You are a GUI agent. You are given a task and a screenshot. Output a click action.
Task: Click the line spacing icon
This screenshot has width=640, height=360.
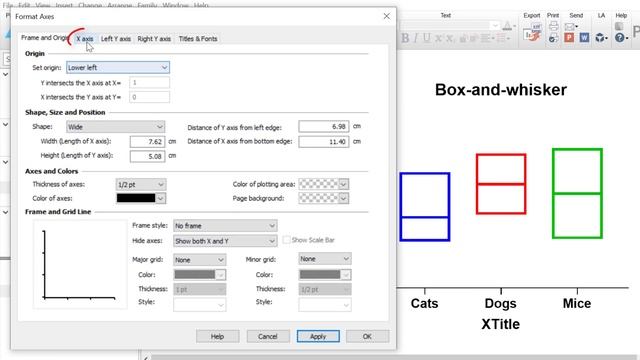(501, 38)
